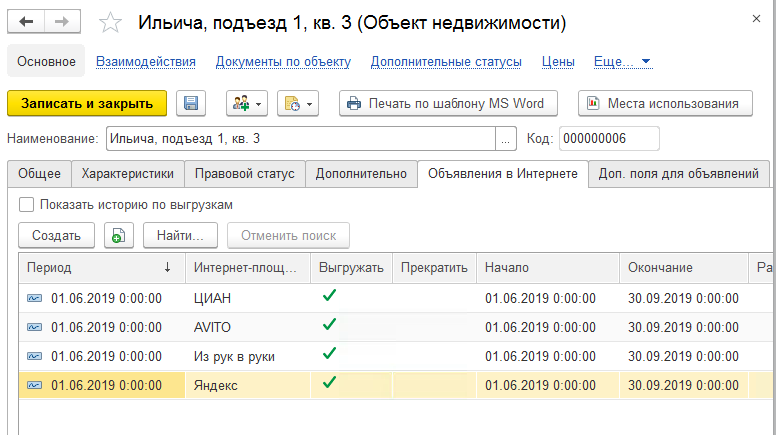Click the Прекратить column header

click(434, 268)
